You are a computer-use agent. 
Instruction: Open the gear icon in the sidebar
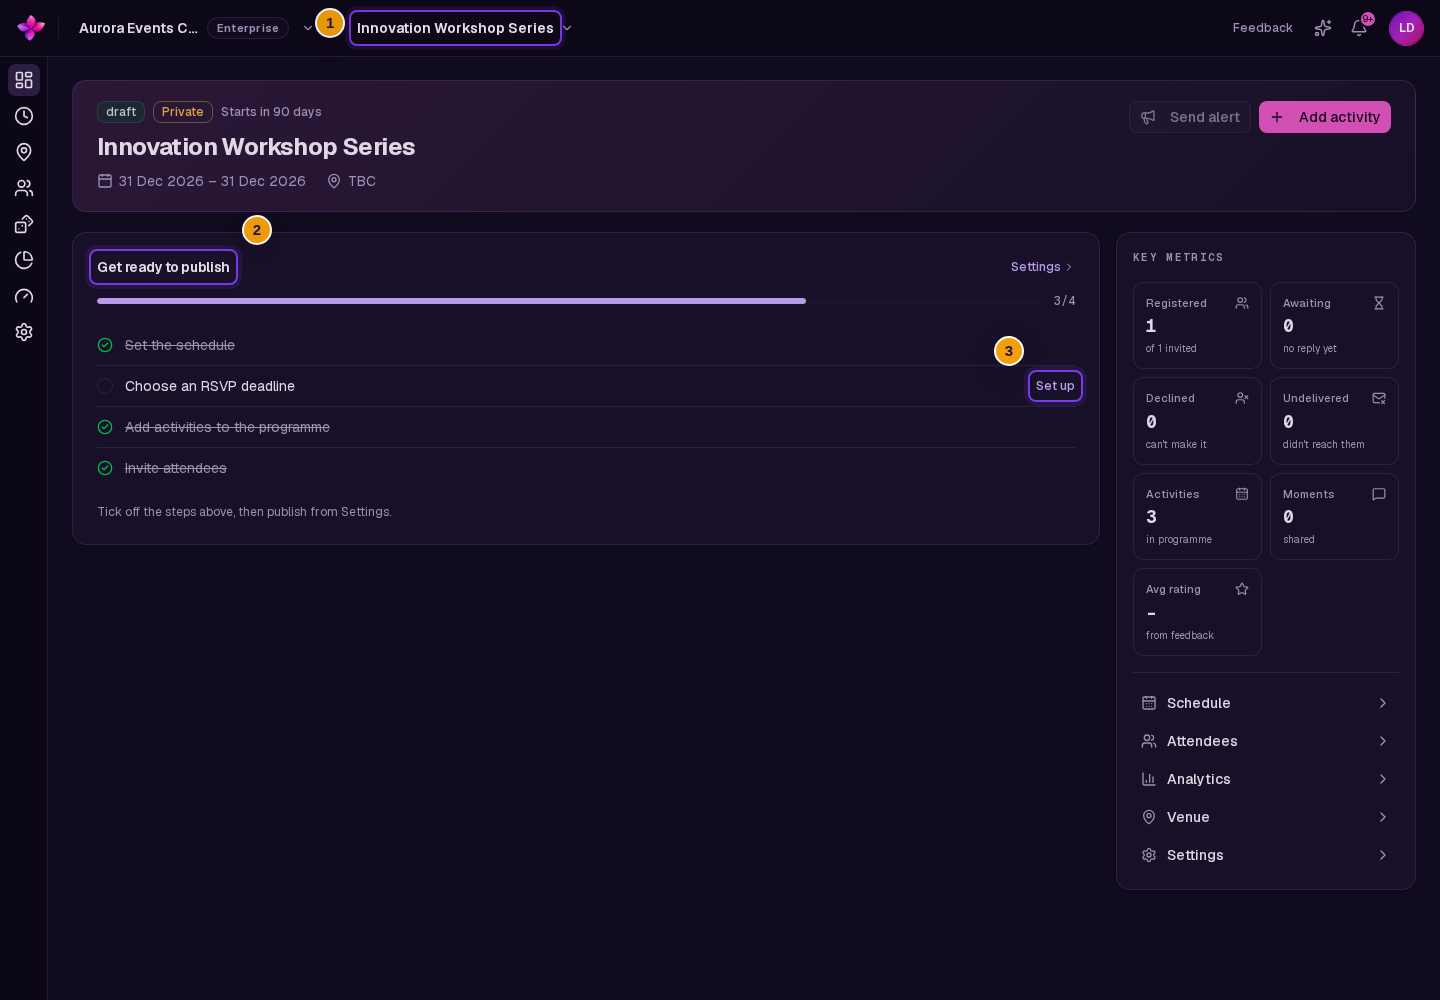click(24, 332)
